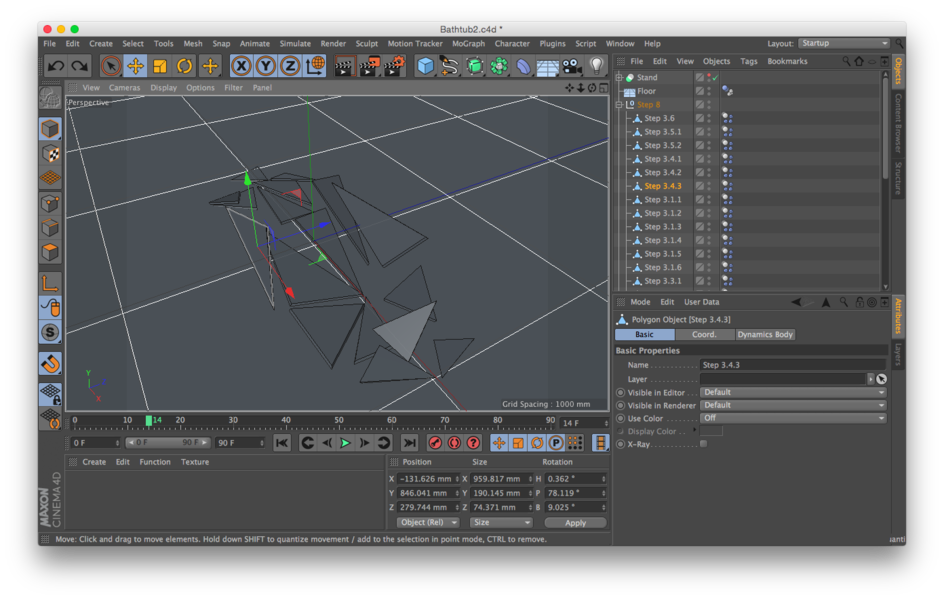
Task: Click the purple bend deformer icon
Action: (523, 66)
